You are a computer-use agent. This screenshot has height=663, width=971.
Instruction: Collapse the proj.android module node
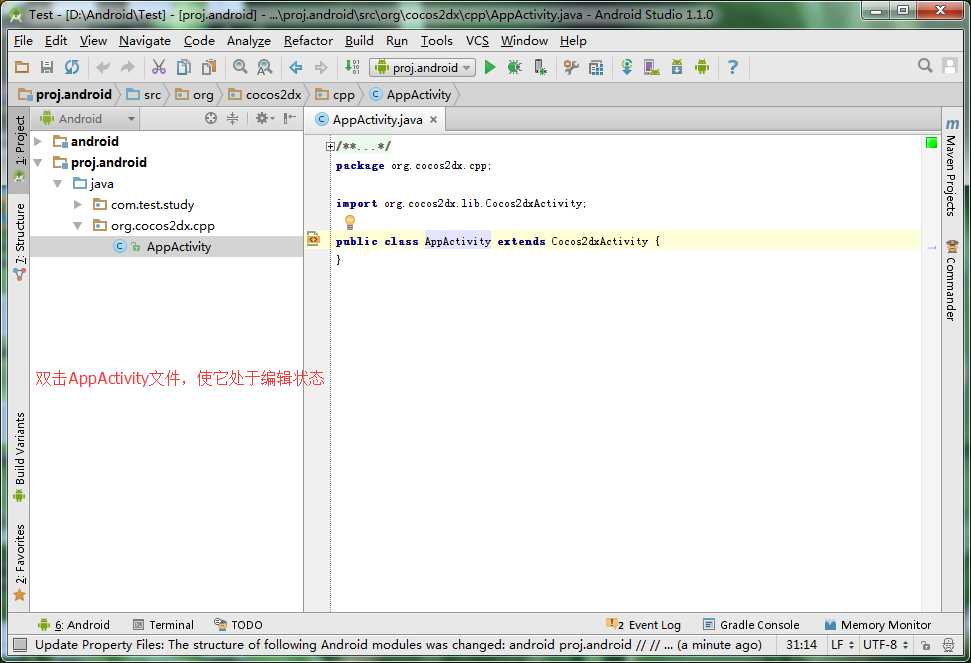[x=38, y=162]
